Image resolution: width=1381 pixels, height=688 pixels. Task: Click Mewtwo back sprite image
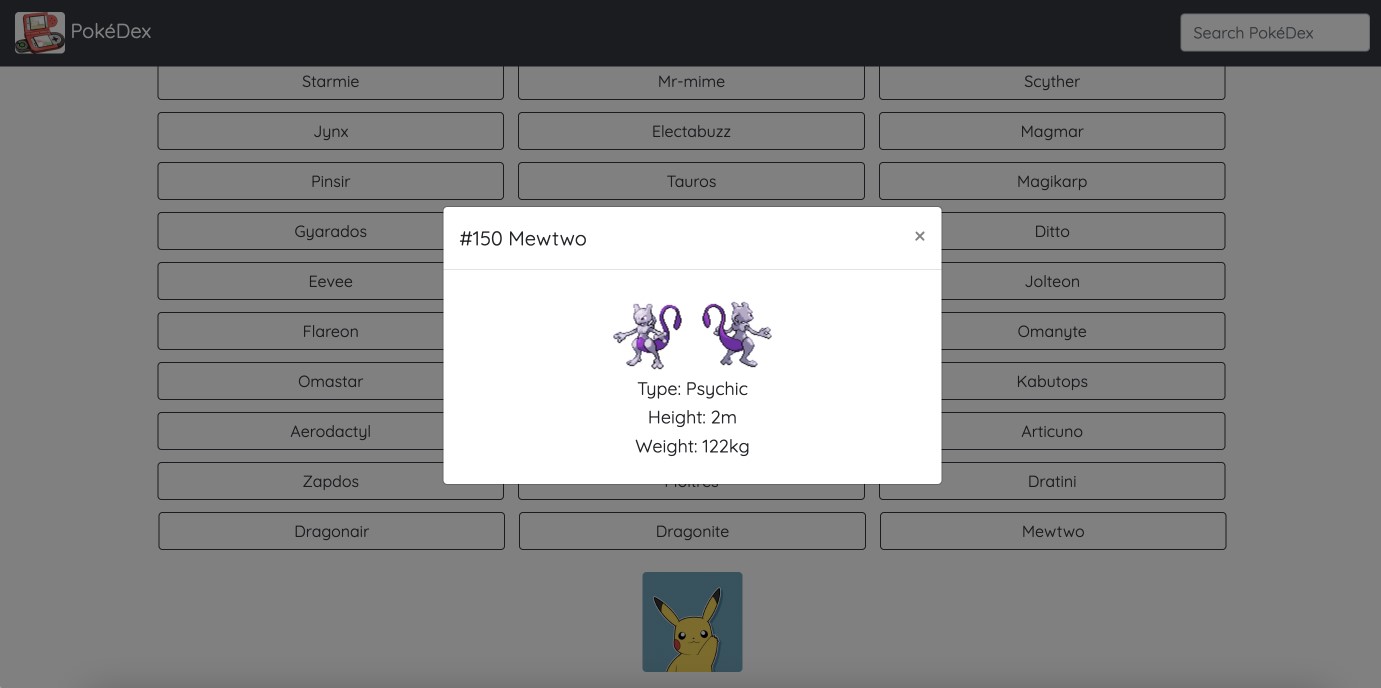(737, 335)
